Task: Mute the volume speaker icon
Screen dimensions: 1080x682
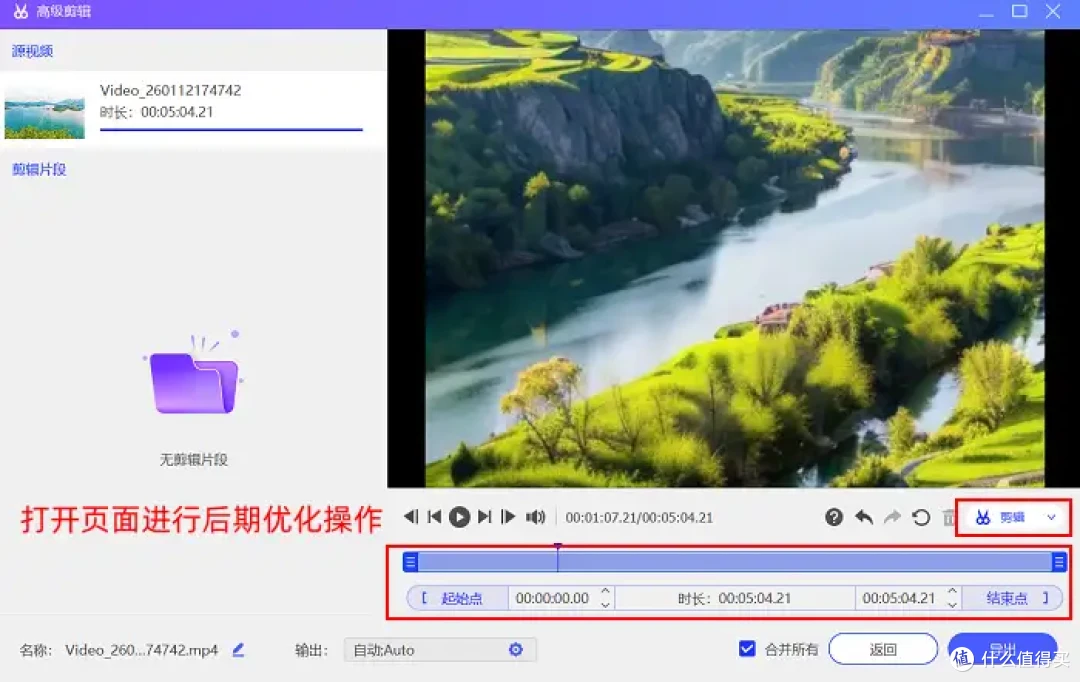Action: [x=535, y=517]
